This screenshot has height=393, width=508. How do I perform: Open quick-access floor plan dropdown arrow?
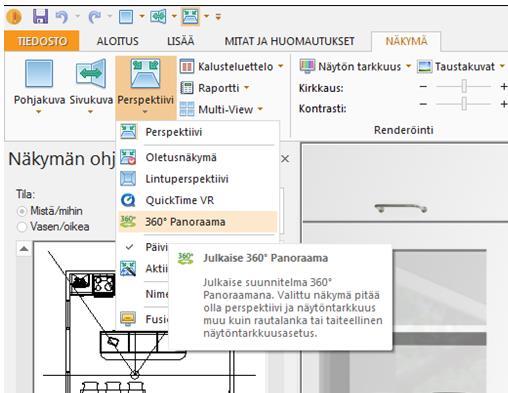tap(142, 16)
